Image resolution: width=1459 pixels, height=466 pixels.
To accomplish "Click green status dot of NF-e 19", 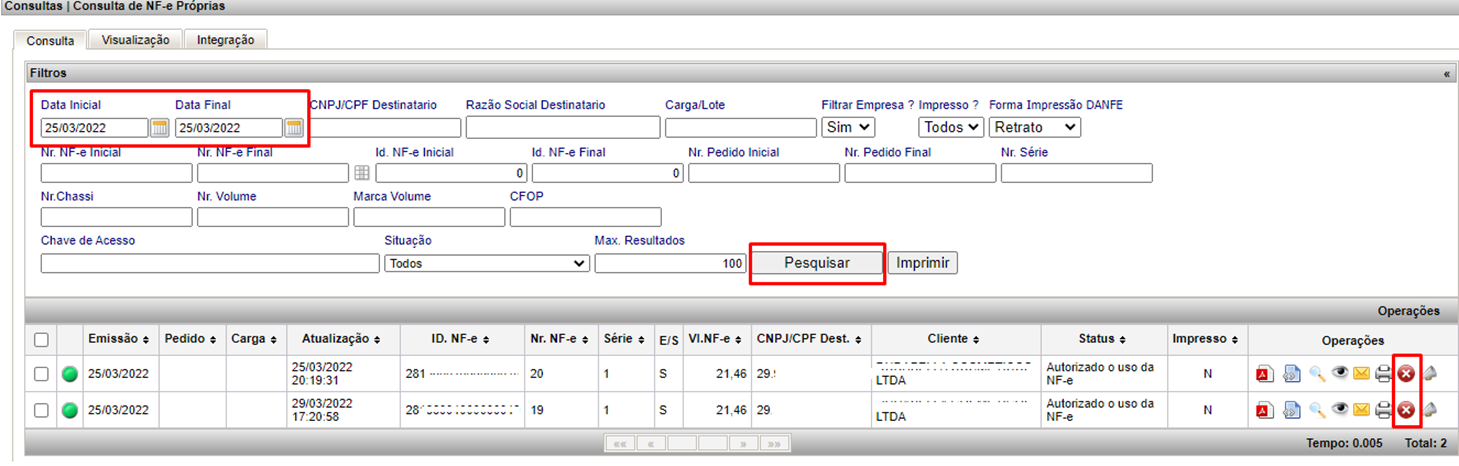I will click(x=70, y=410).
